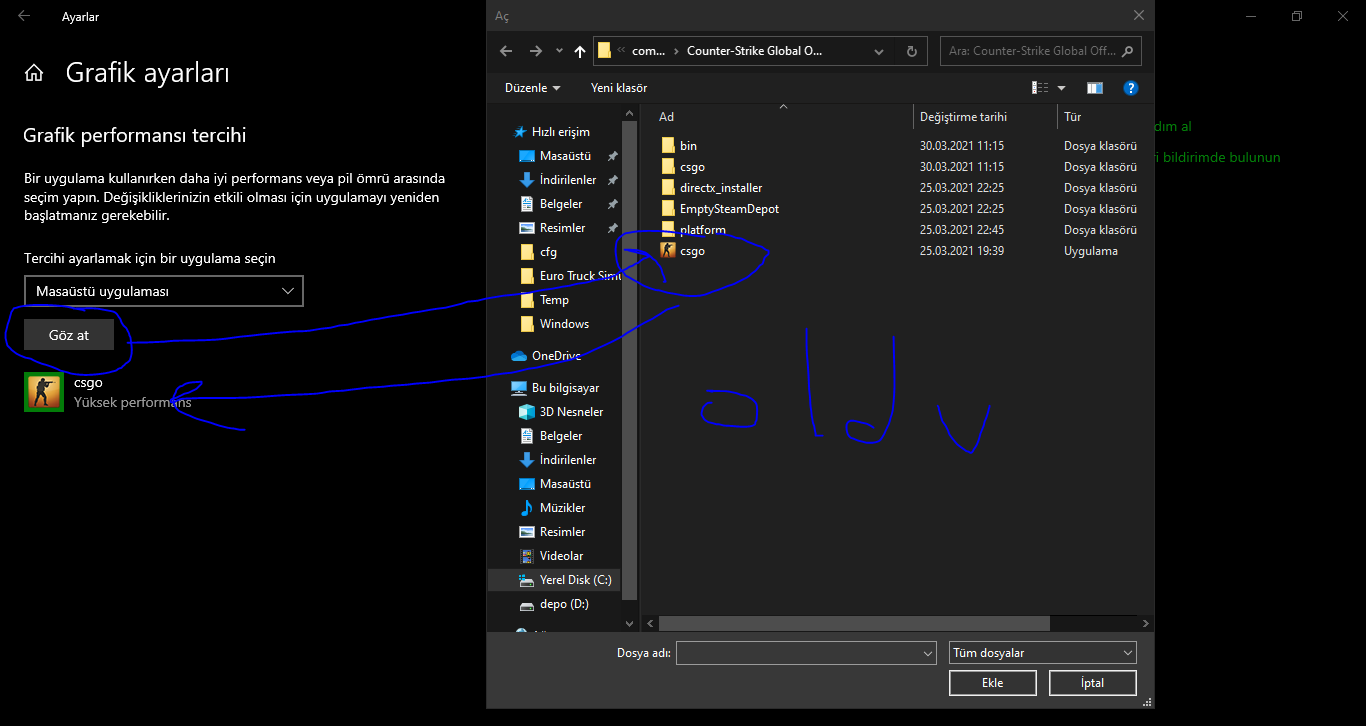Viewport: 1366px width, 726px height.
Task: Click the forward arrow in the Aç dialog
Action: (x=536, y=51)
